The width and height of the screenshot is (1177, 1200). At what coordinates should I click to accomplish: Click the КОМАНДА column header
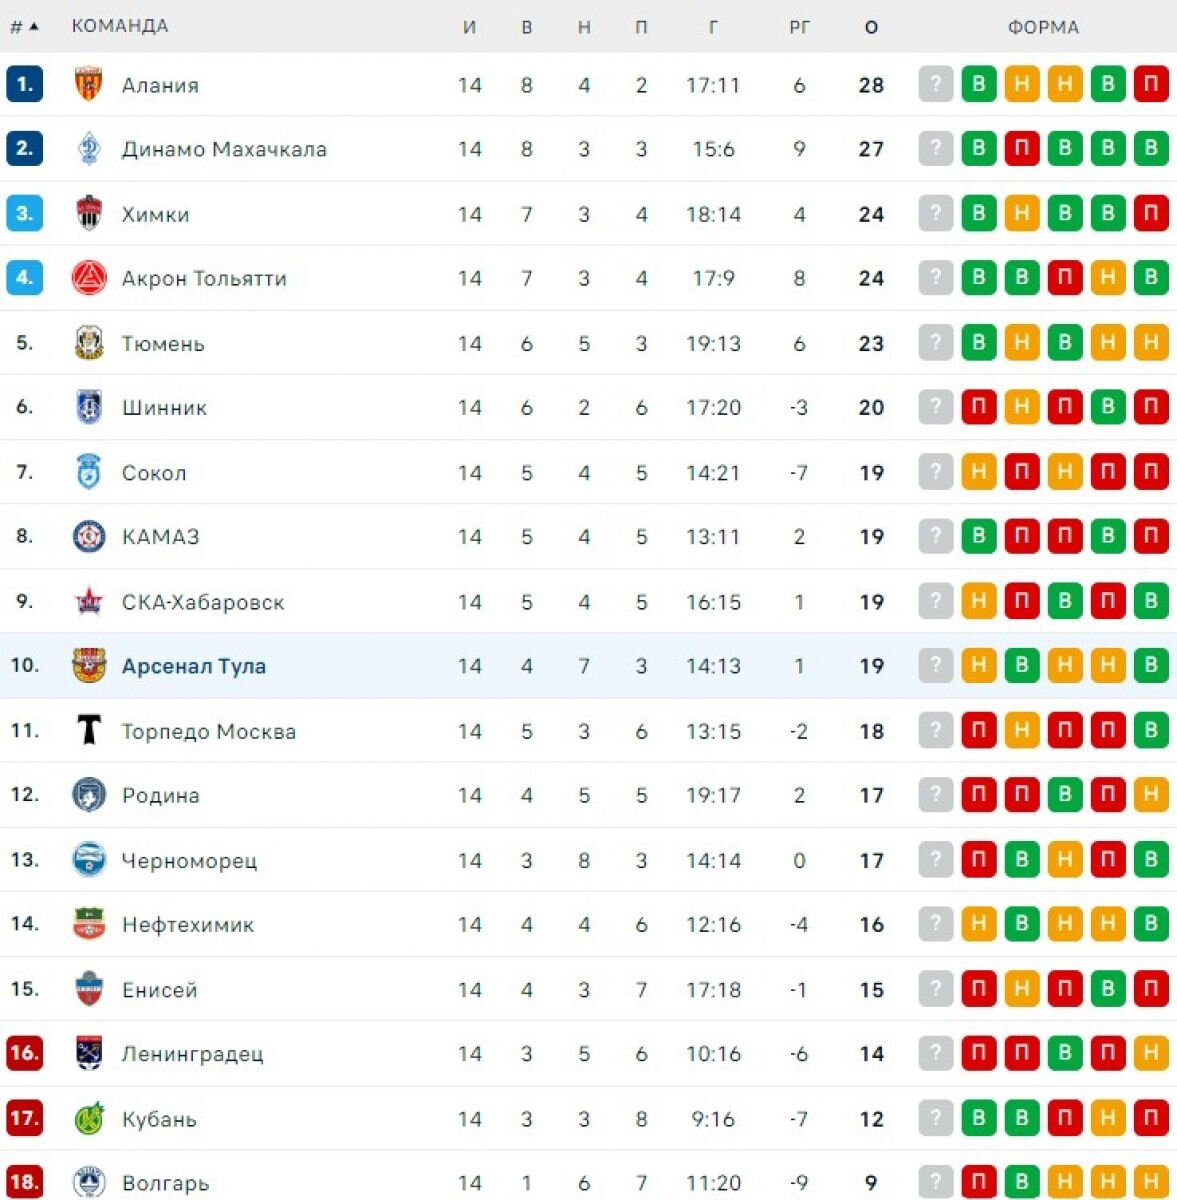(x=120, y=26)
